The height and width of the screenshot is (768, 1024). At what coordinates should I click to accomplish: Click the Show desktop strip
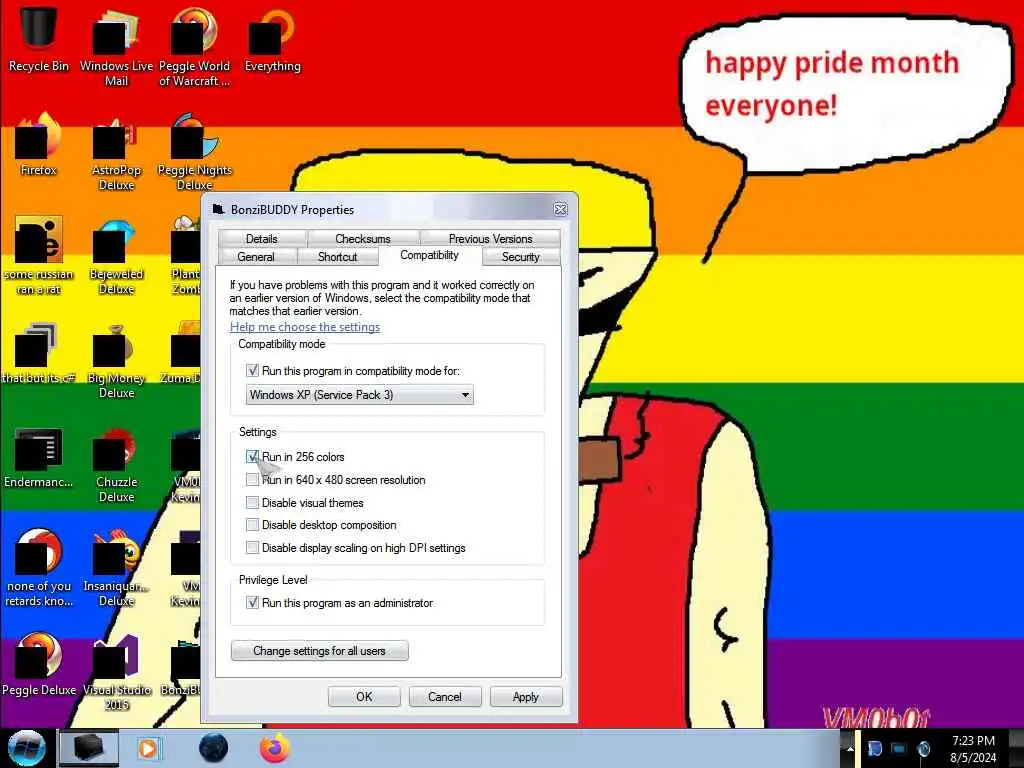pos(1016,748)
